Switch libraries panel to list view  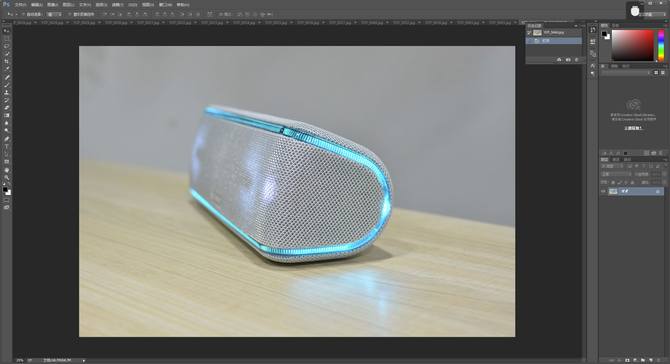663,73
